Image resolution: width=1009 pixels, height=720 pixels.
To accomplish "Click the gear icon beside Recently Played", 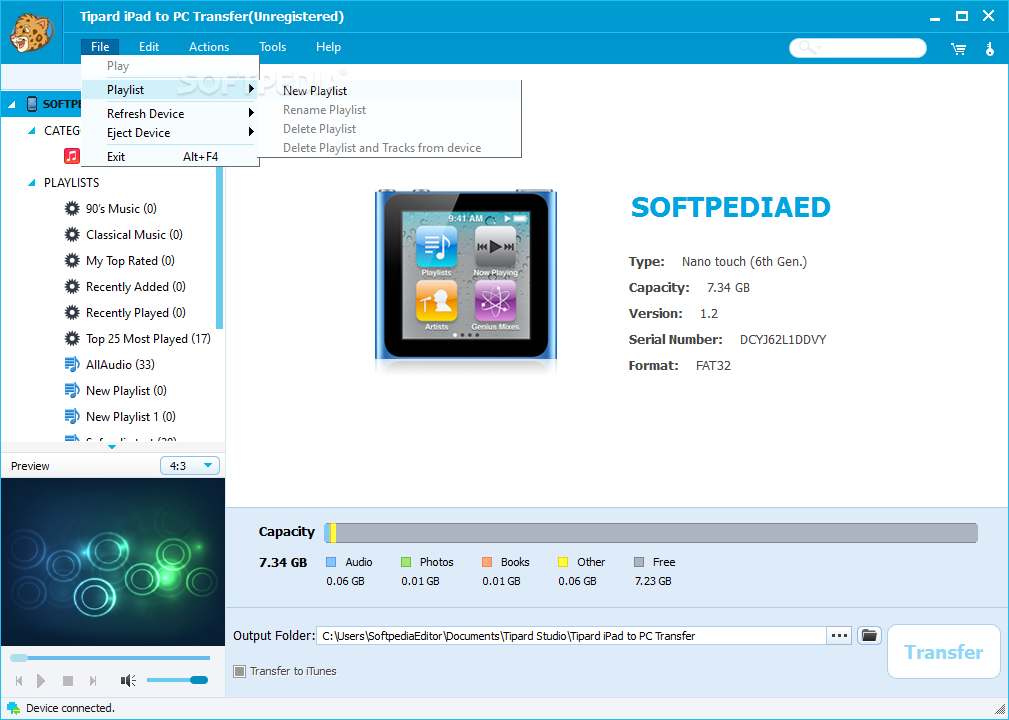I will pos(72,313).
